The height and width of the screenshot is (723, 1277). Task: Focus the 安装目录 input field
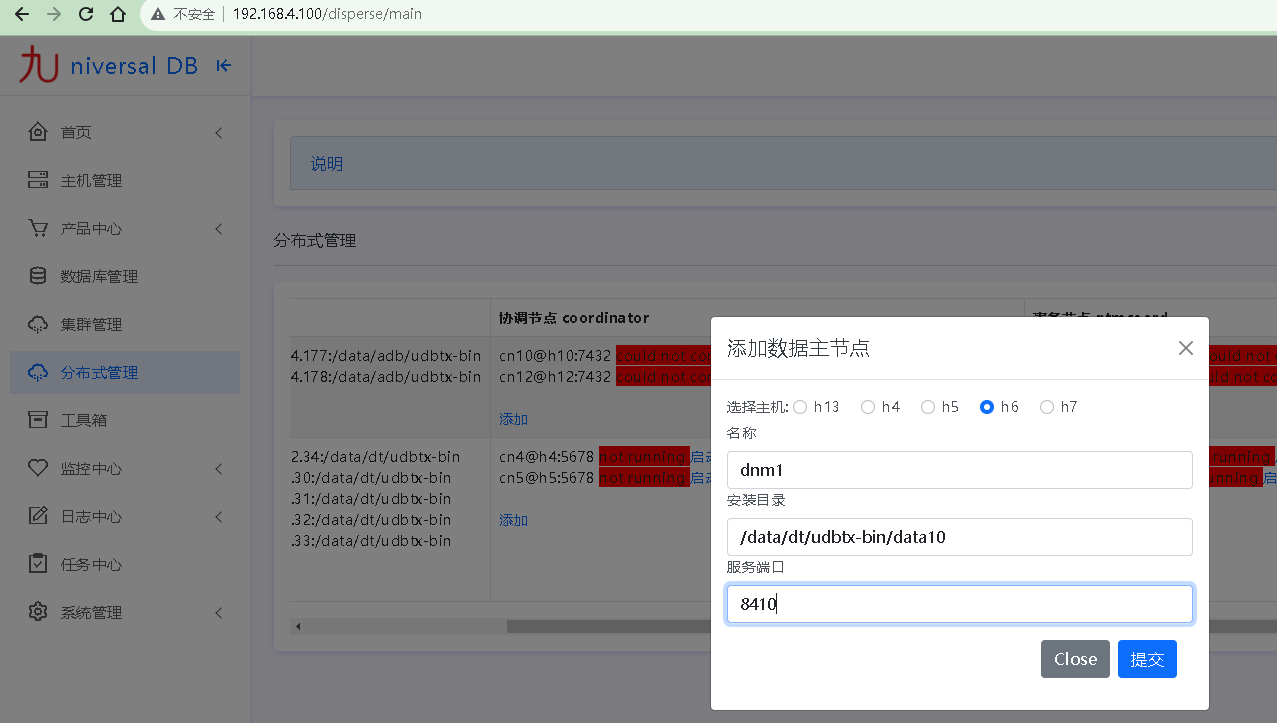point(959,537)
